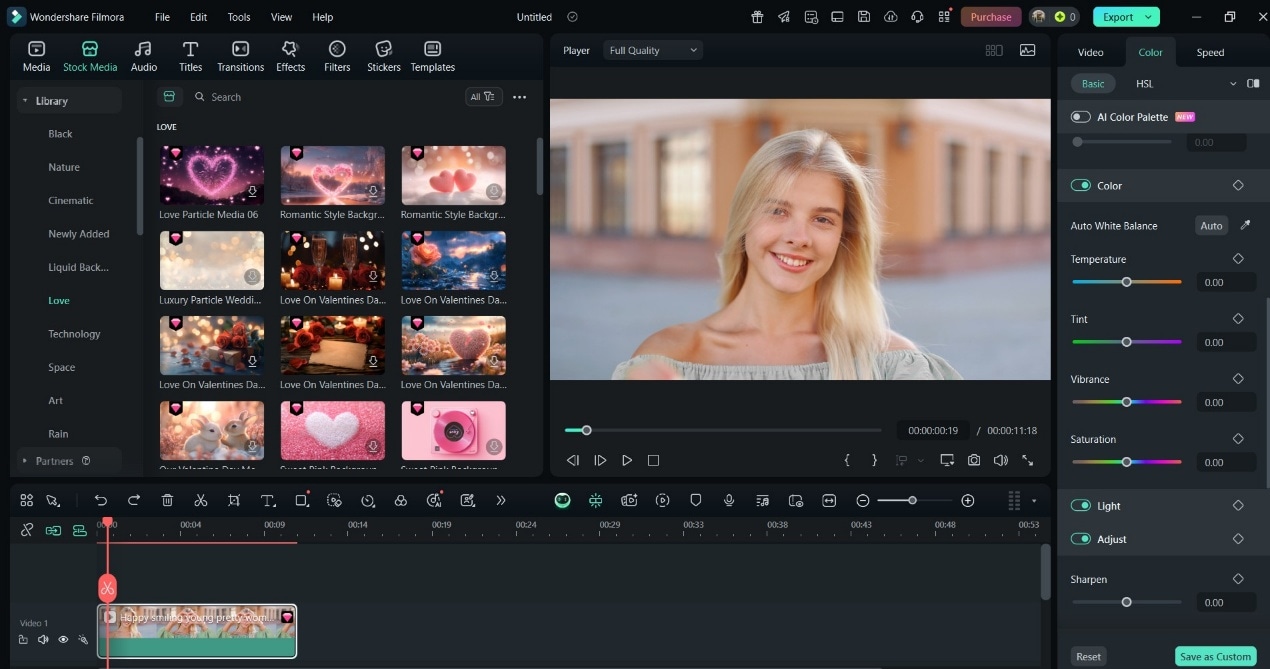Switch to the Speed tab
Viewport: 1270px width, 669px height.
pos(1210,52)
